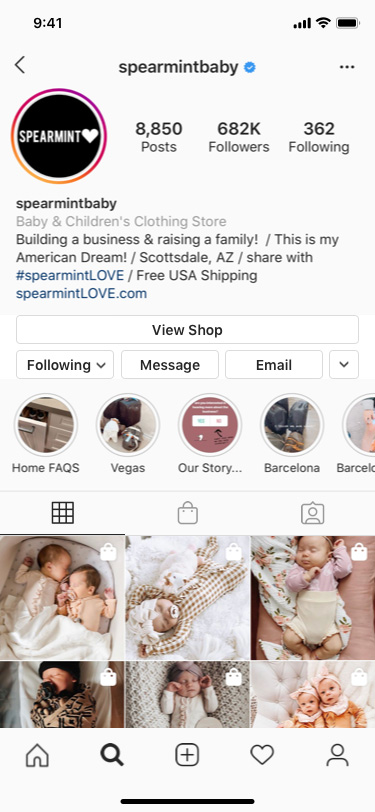Screen dimensions: 375x812
Task: Open activity heart icon
Action: (x=262, y=756)
